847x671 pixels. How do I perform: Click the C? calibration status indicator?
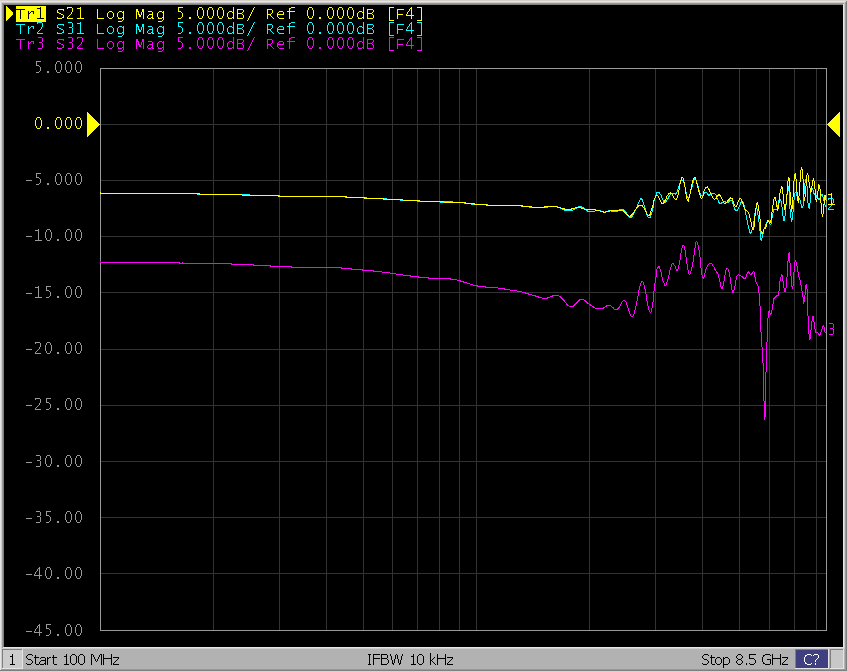click(811, 660)
